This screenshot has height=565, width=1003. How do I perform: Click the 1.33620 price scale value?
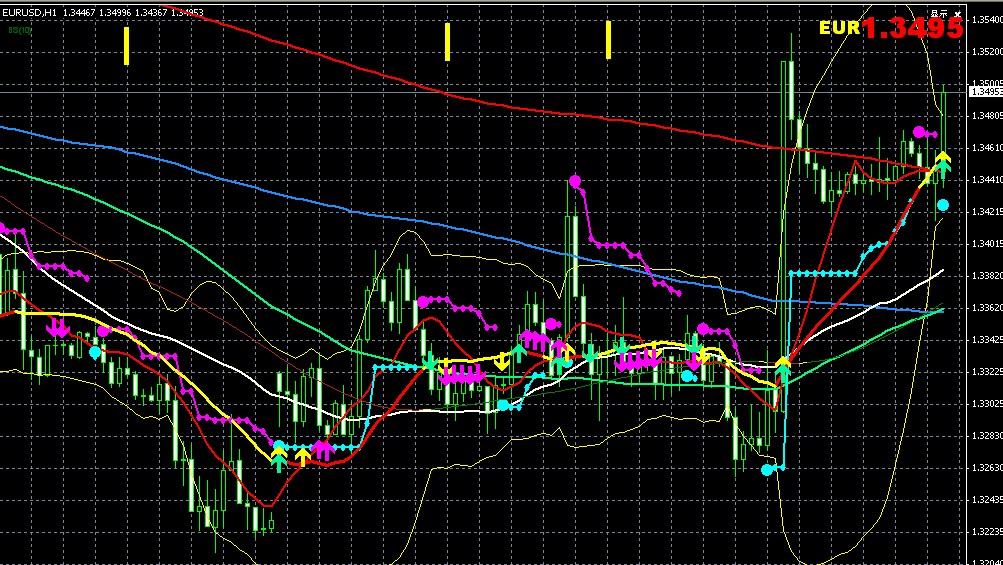tap(987, 308)
